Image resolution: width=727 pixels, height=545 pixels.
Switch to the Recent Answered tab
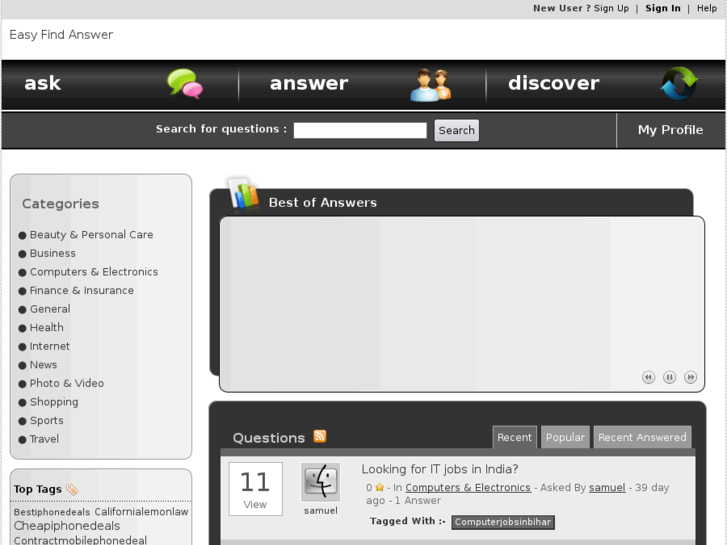tap(642, 437)
